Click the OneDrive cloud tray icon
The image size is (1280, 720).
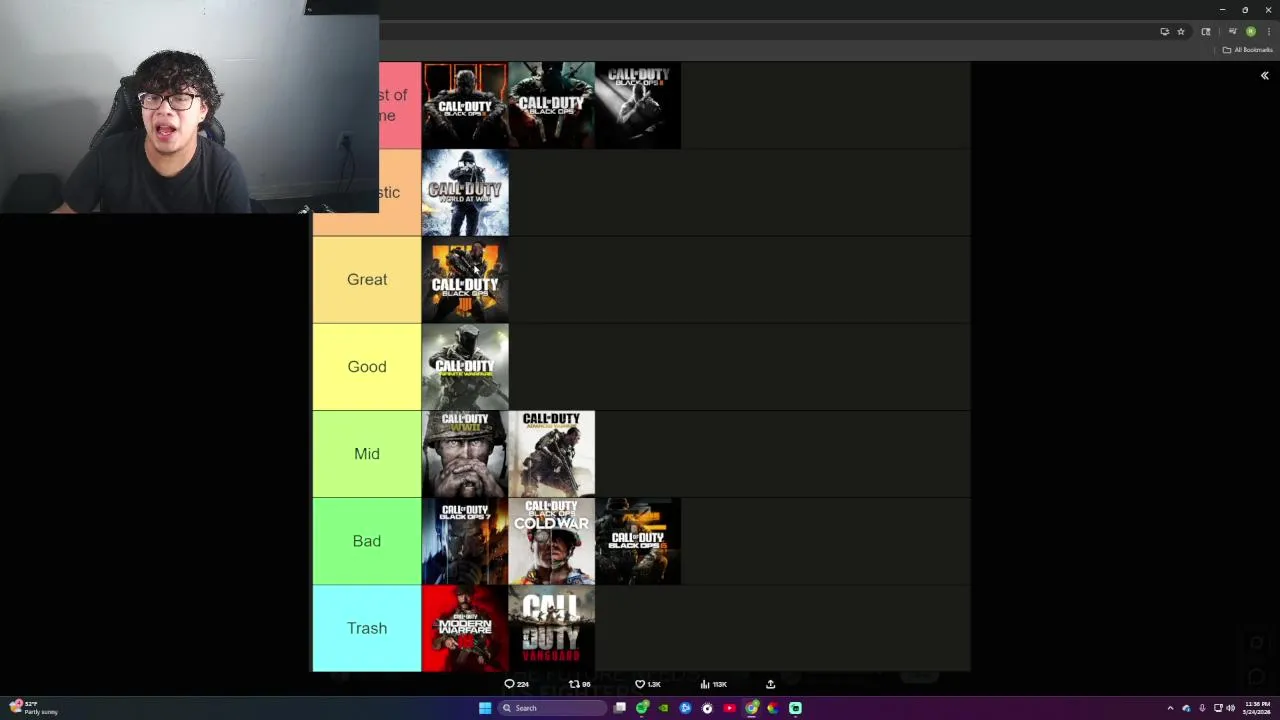[1186, 708]
